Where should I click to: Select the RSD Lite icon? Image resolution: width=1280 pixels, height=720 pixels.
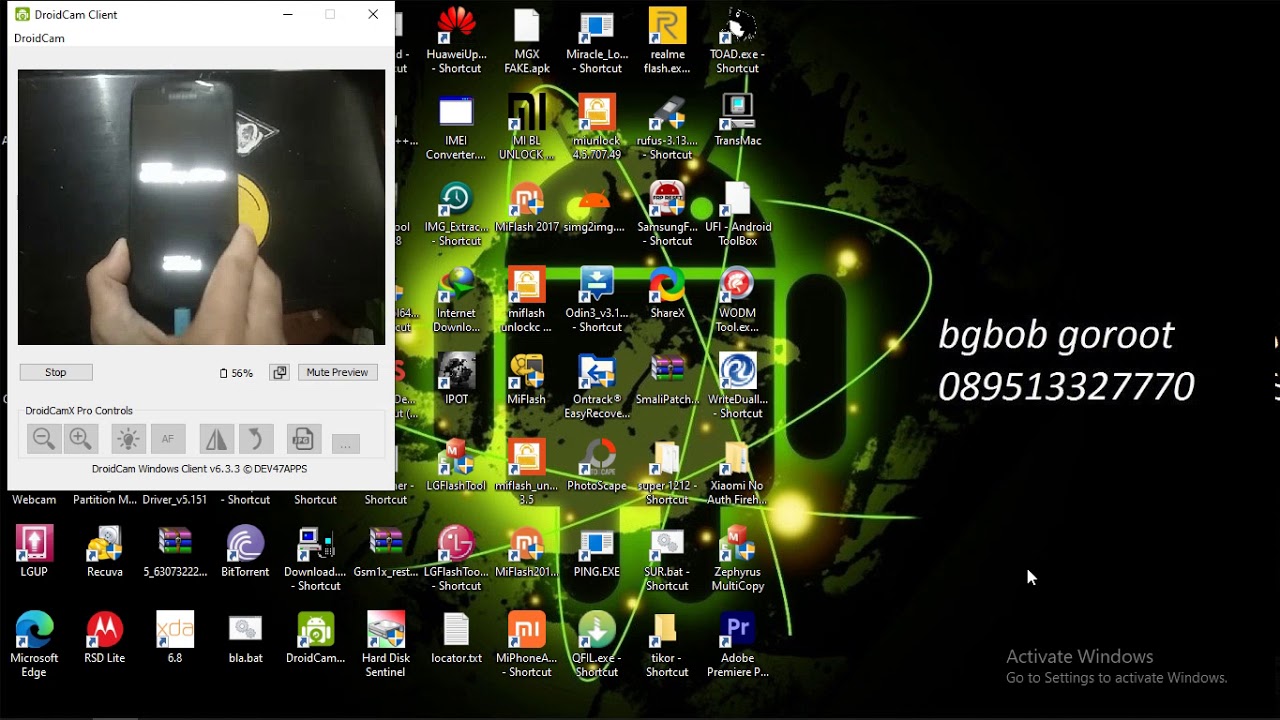105,637
